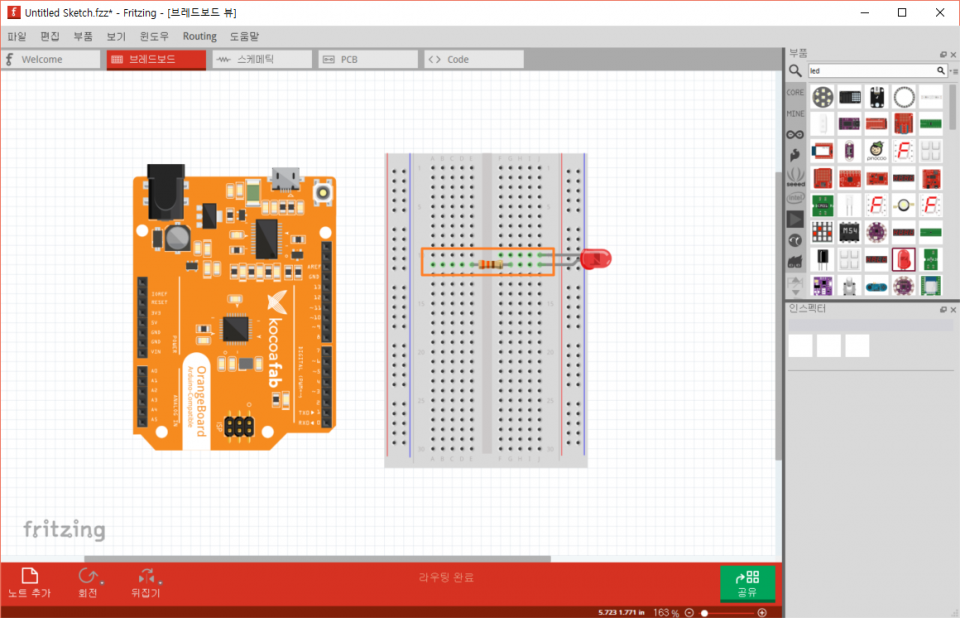960x618 pixels.
Task: Select the M54 chip part
Action: (849, 232)
